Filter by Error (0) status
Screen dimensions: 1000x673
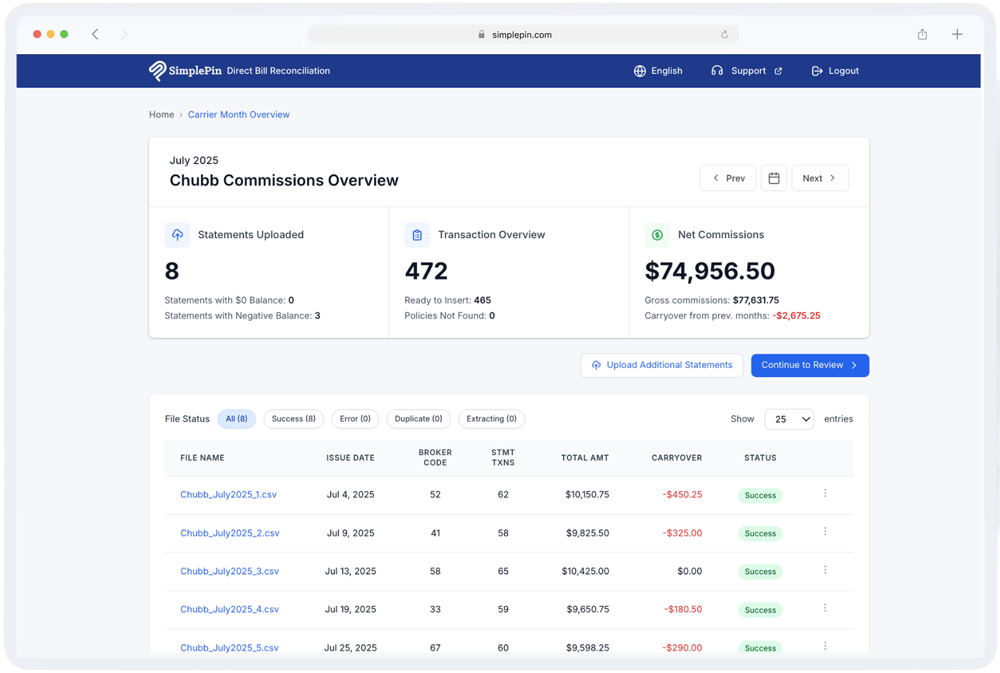pyautogui.click(x=355, y=419)
